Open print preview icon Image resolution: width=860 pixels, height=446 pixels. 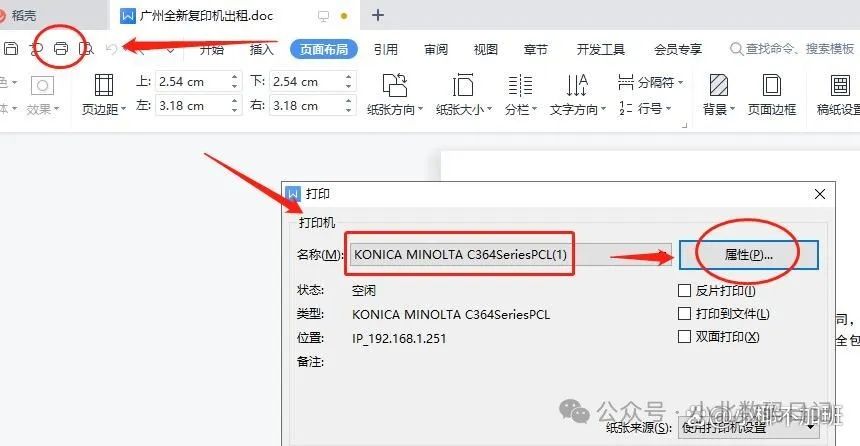click(x=86, y=49)
